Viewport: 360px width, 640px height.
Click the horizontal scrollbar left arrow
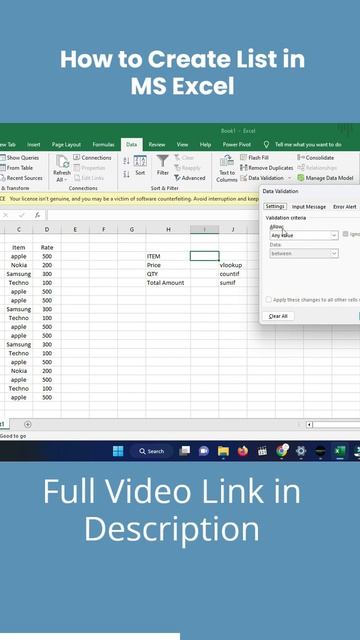point(309,424)
